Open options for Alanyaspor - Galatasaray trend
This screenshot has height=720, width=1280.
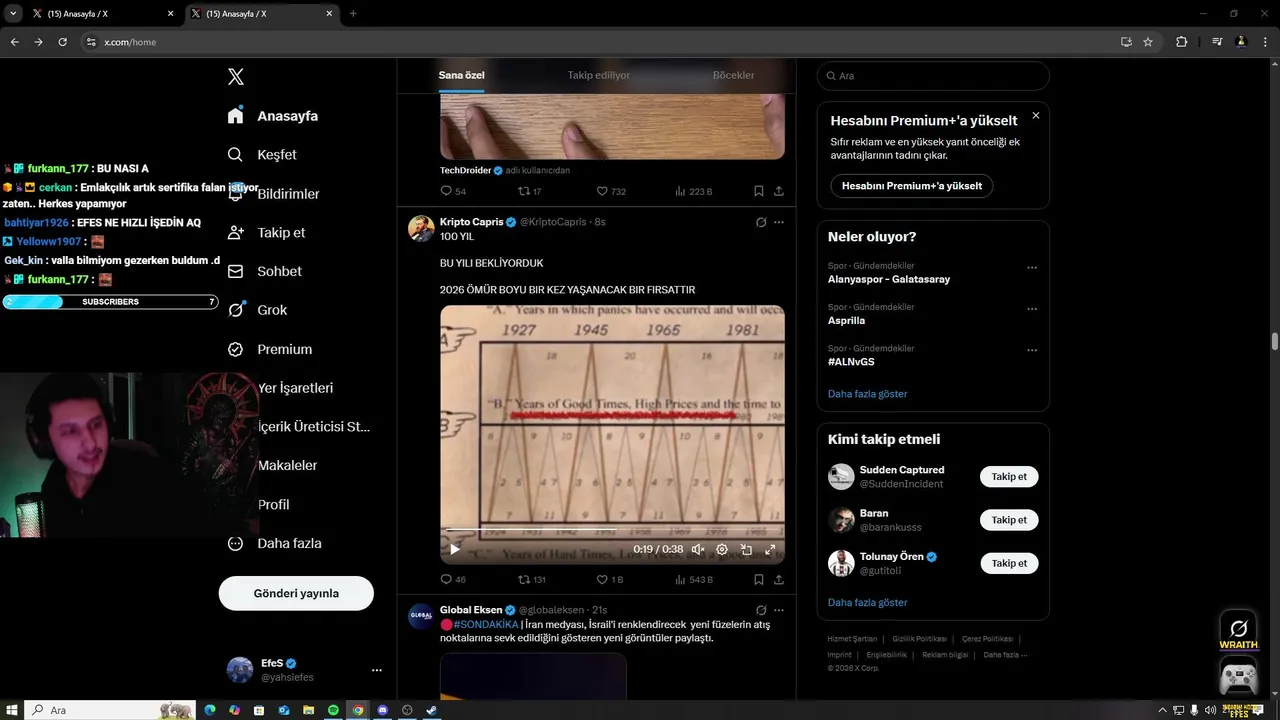[x=1032, y=268]
